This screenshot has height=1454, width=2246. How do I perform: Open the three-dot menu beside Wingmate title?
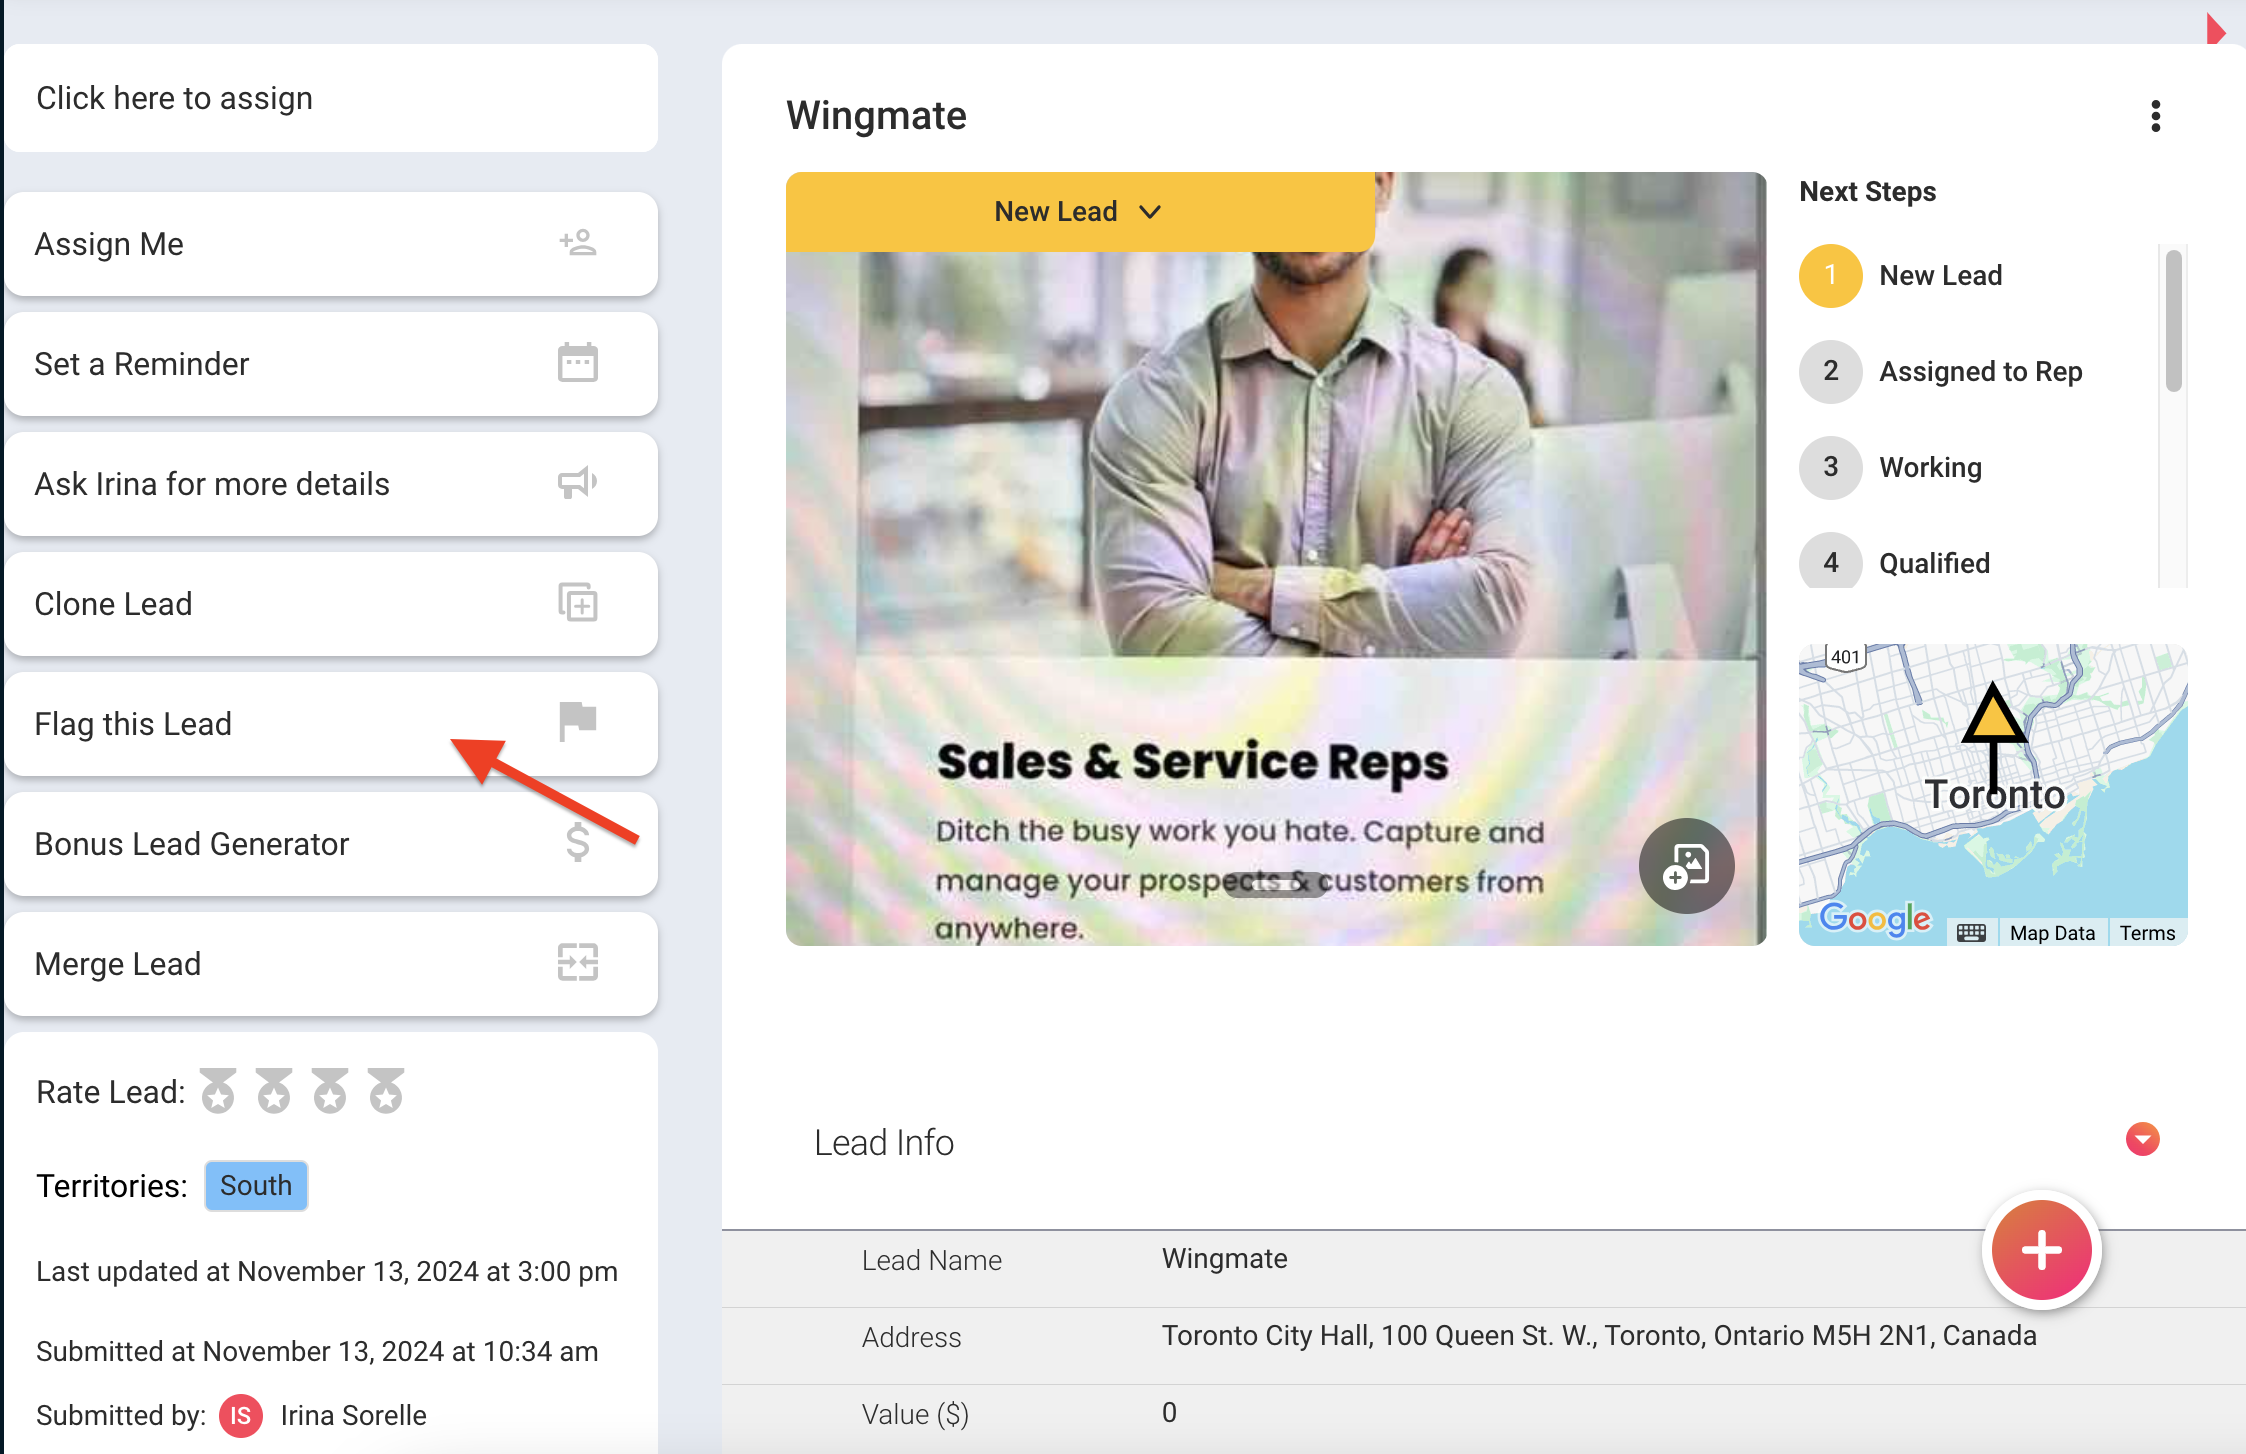(x=2156, y=116)
